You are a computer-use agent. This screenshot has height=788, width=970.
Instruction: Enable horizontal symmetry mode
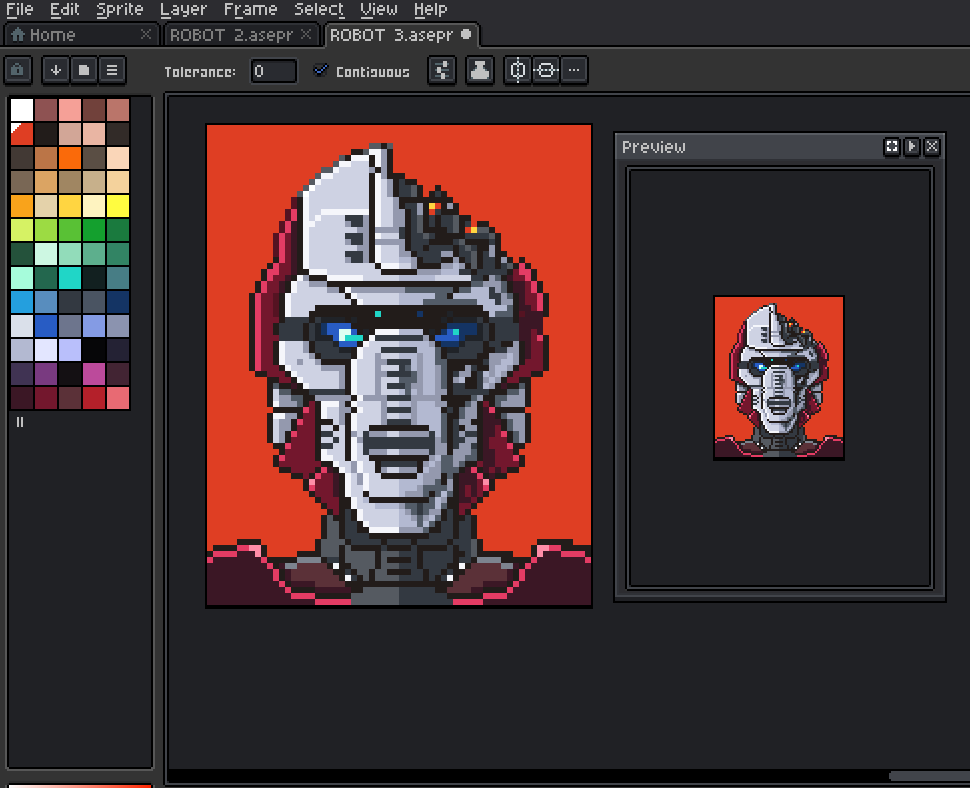click(x=545, y=70)
